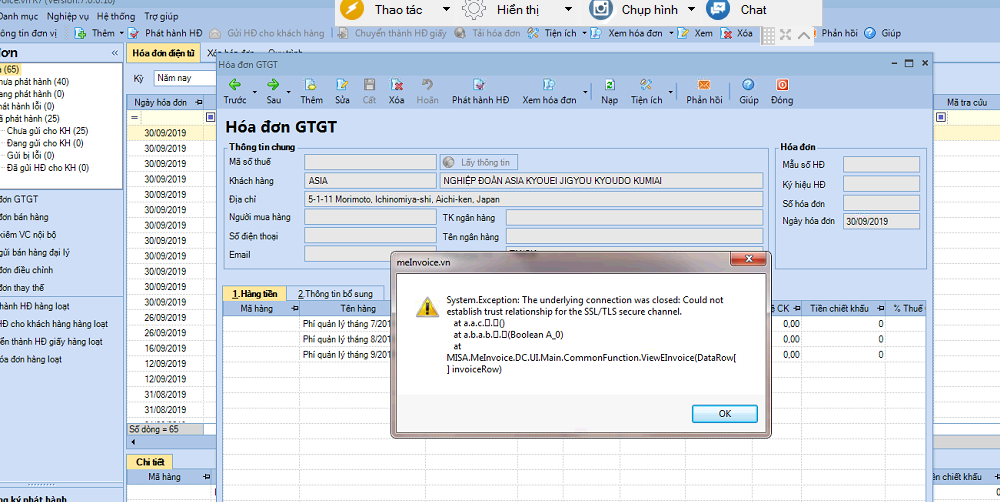Click Chuyển thành HĐ giấy toolbar item
The height and width of the screenshot is (502, 1000).
click(x=392, y=33)
